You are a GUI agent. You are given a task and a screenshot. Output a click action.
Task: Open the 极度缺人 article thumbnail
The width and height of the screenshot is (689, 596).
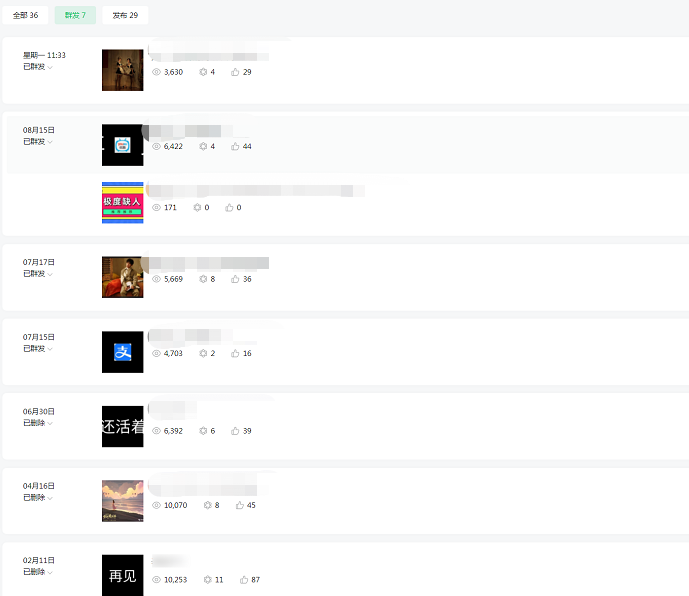click(x=123, y=203)
